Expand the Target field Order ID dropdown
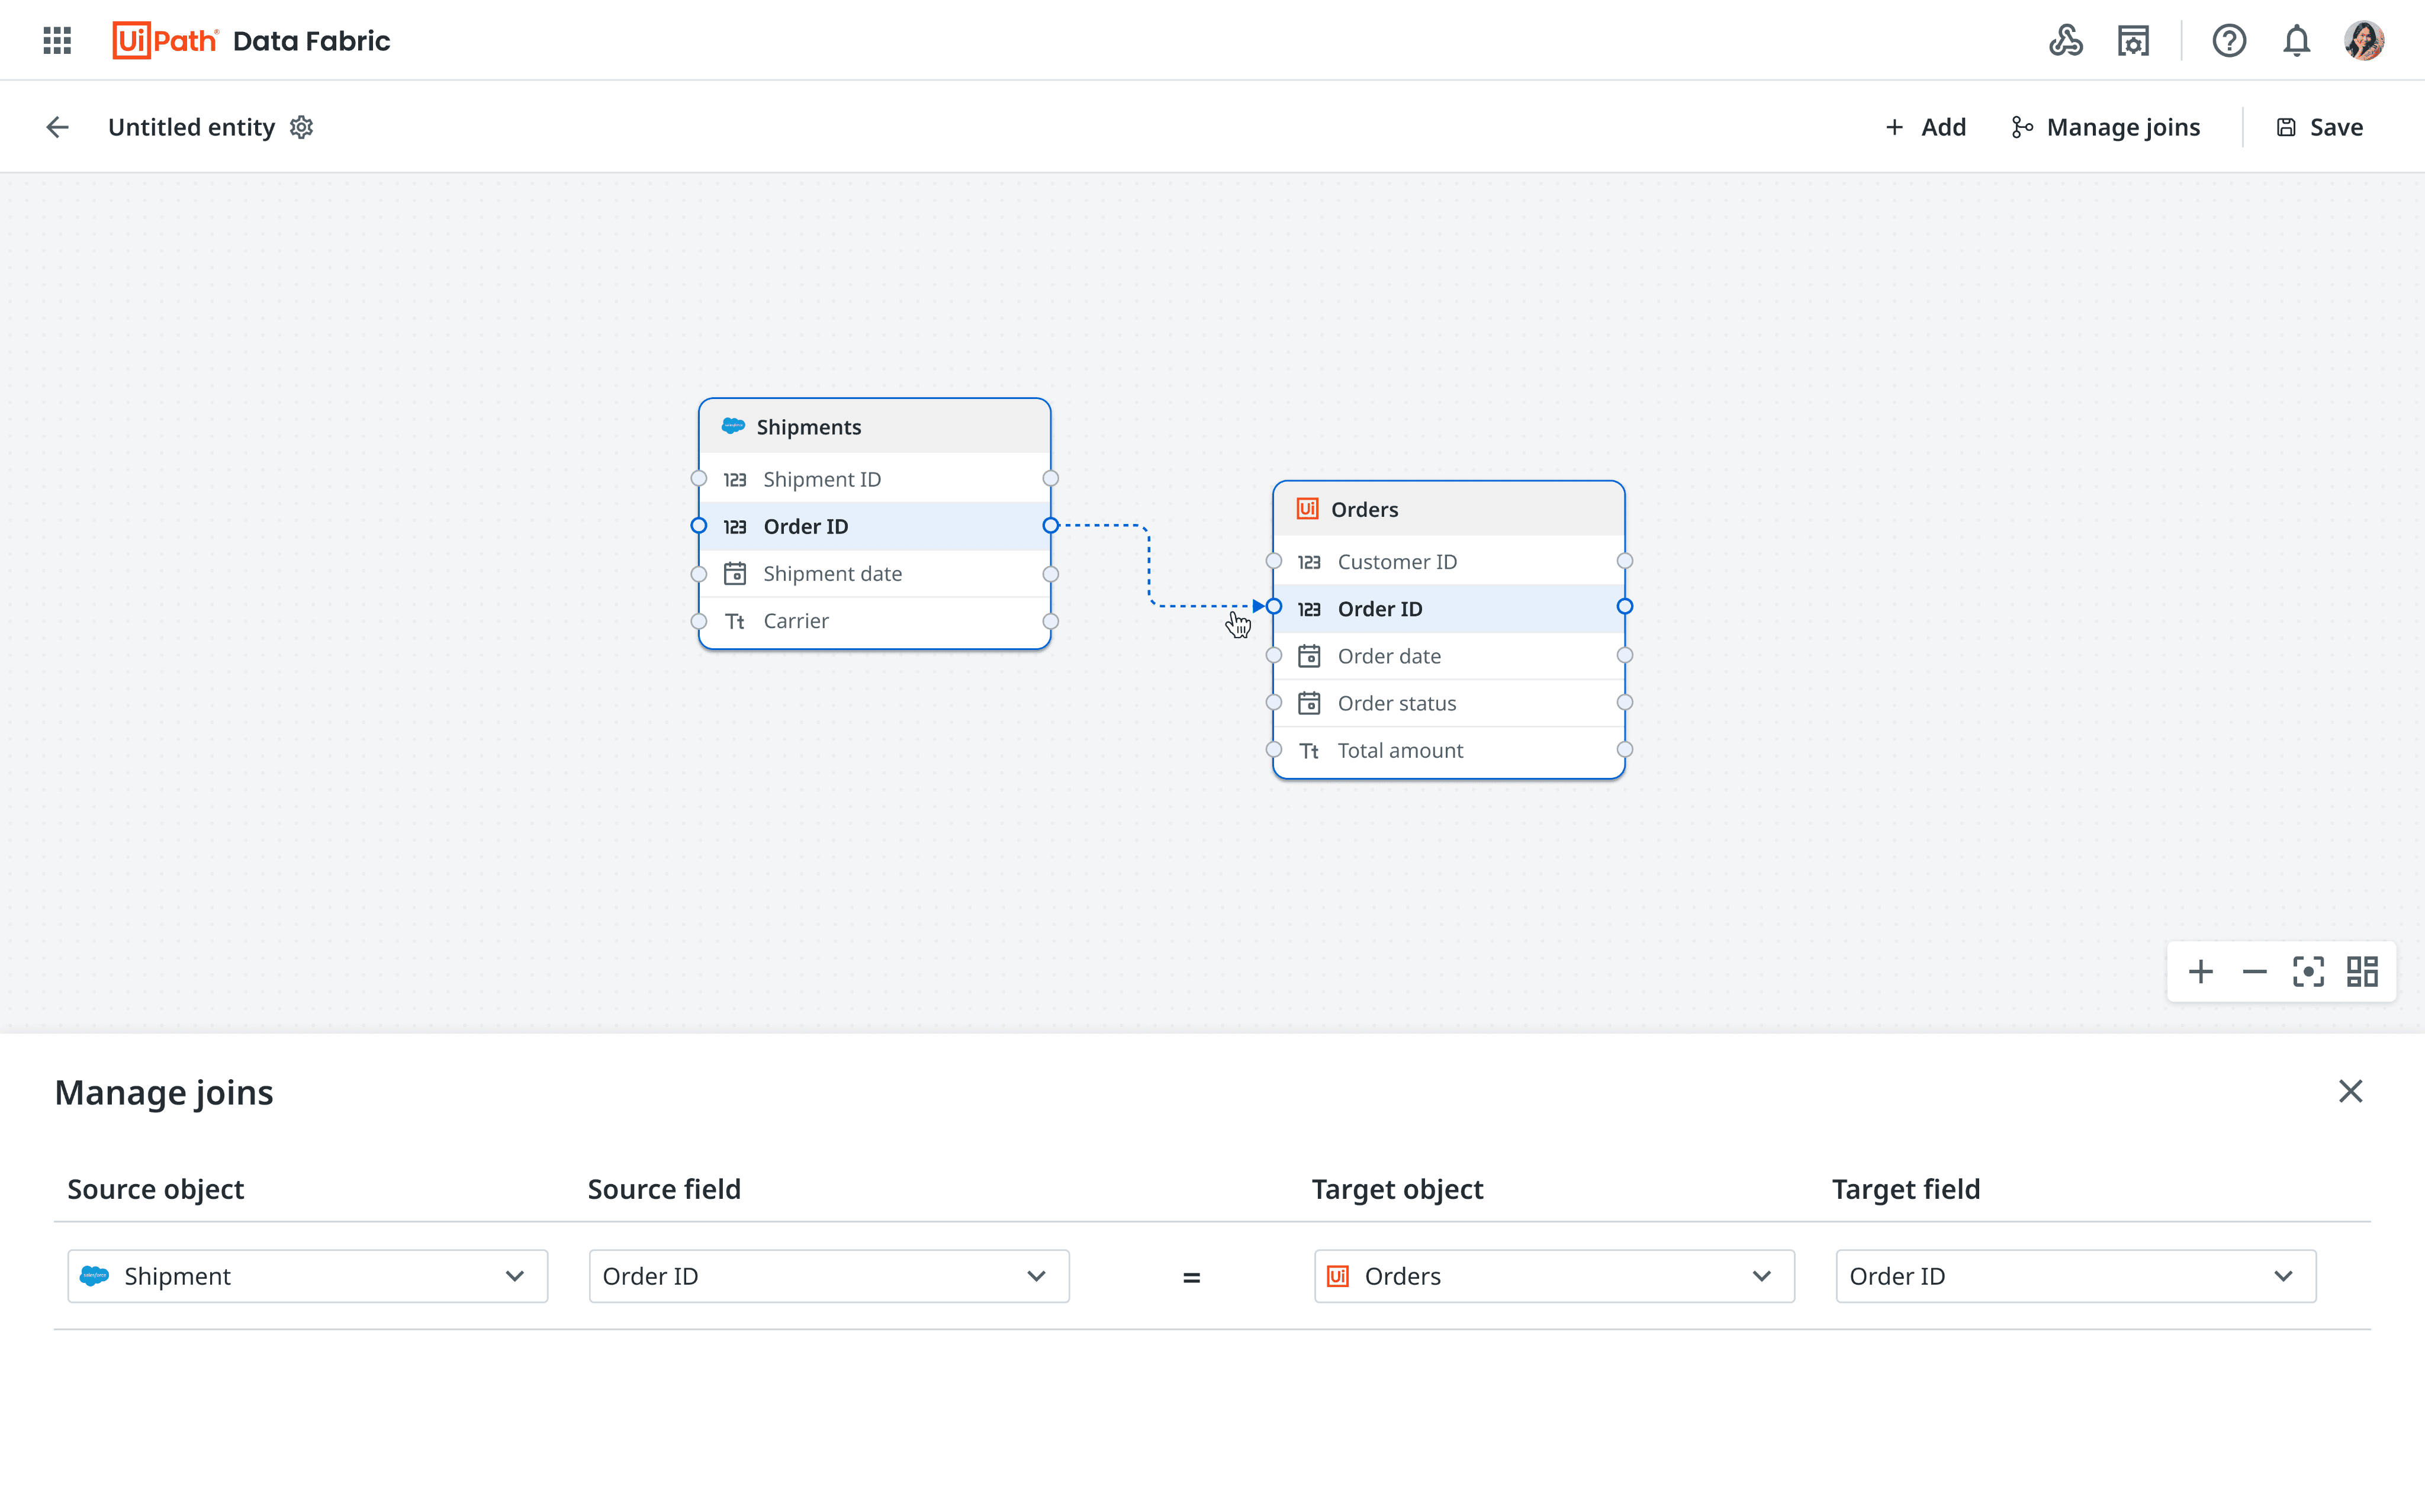The width and height of the screenshot is (2425, 1512). click(2075, 1276)
